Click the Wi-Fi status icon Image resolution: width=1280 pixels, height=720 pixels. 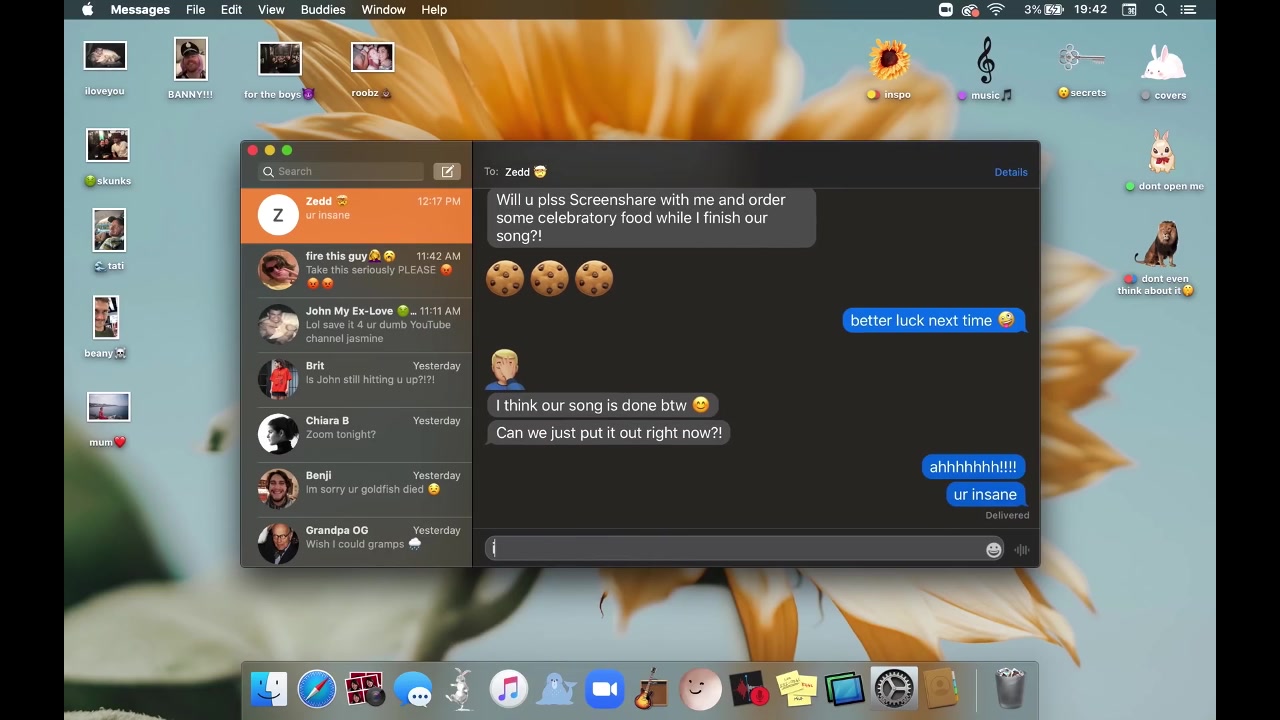pyautogui.click(x=996, y=9)
